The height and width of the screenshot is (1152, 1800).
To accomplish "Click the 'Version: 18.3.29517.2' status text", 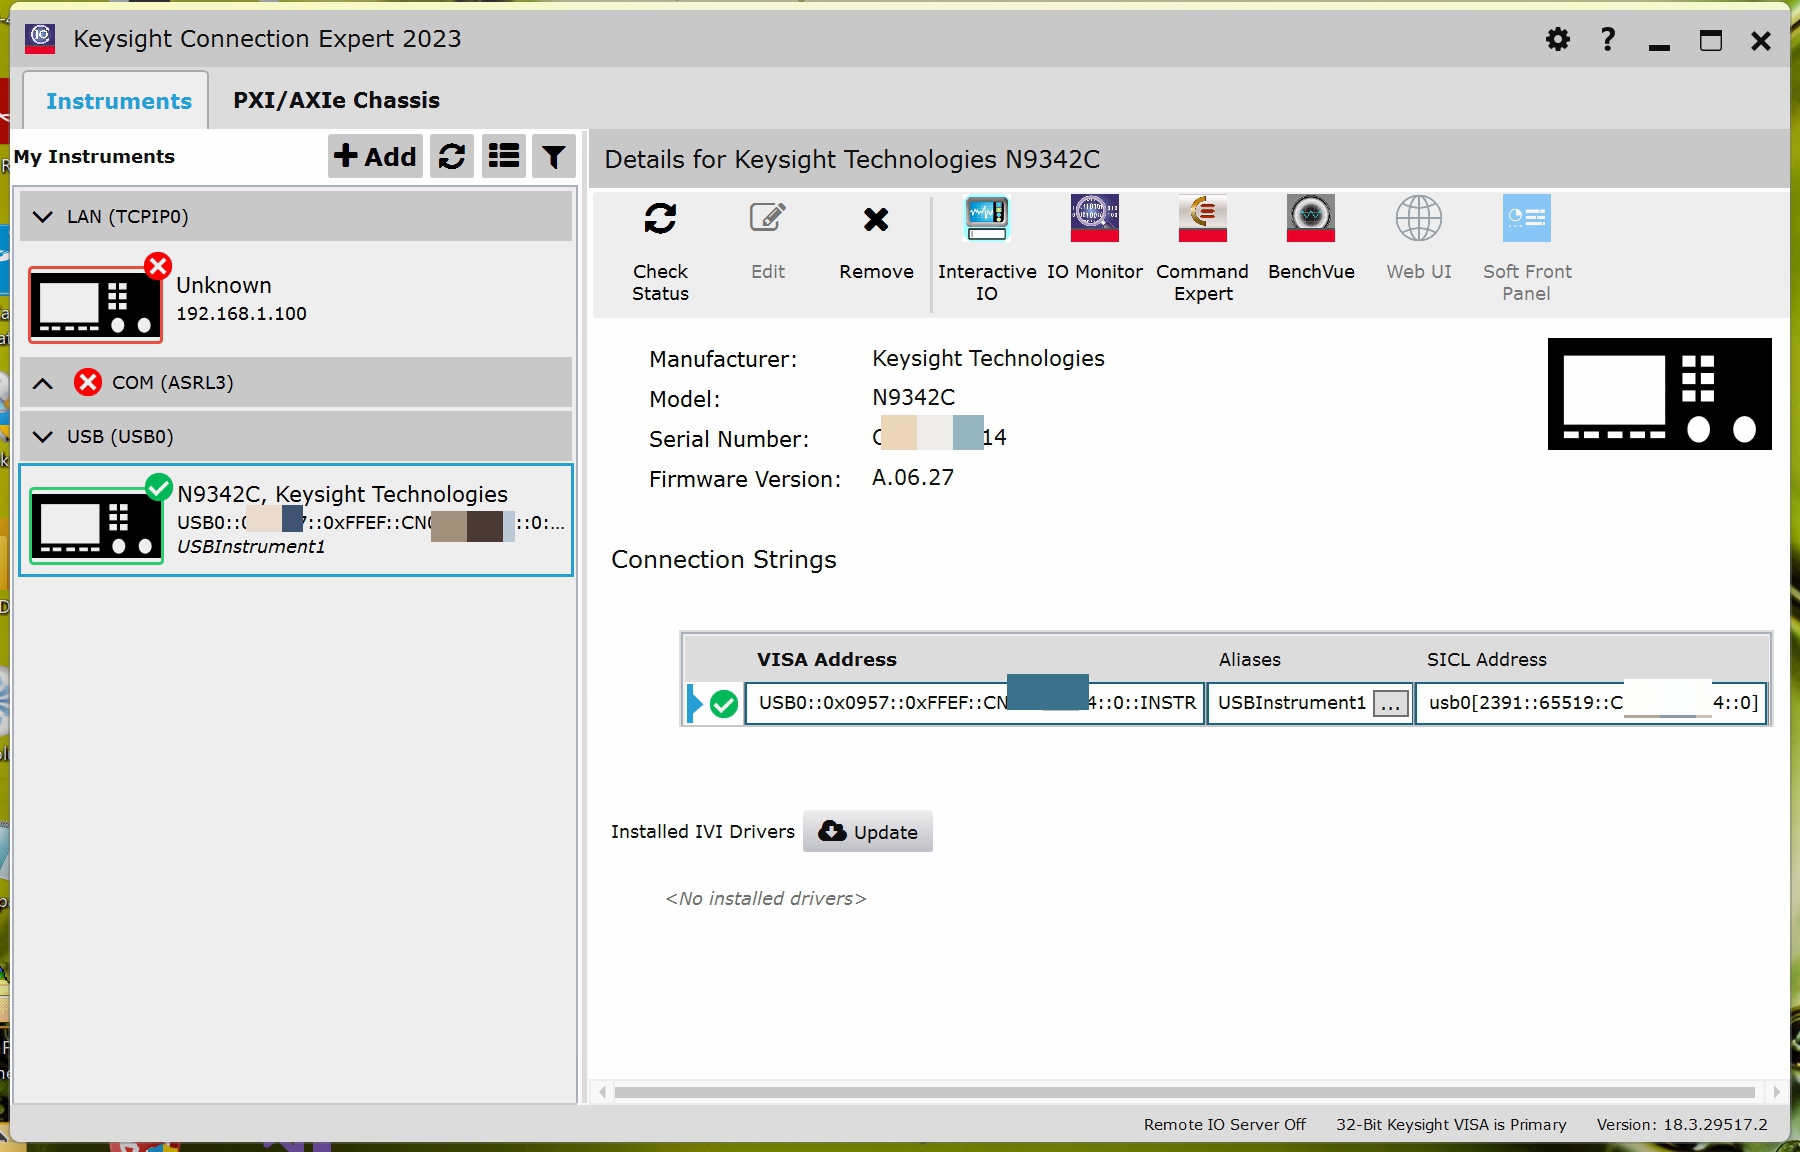I will point(1682,1125).
